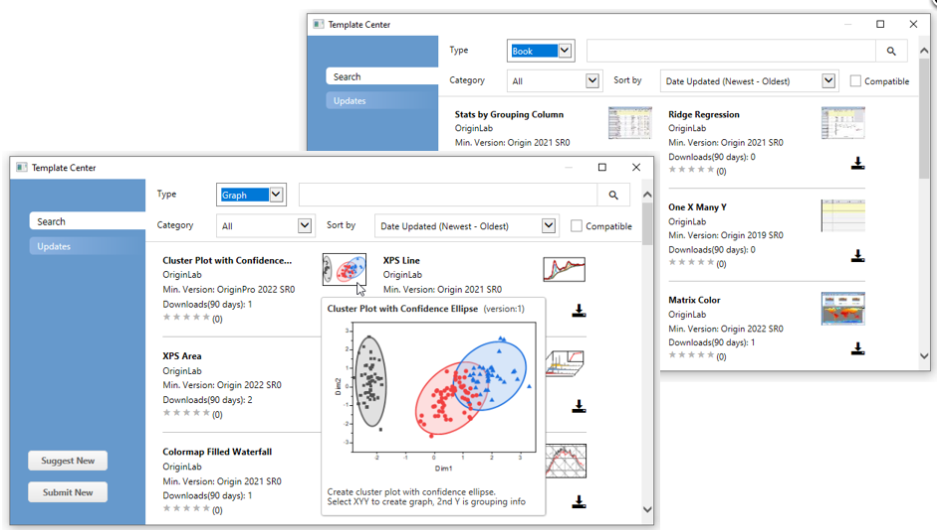Download the XPS Line template
This screenshot has width=937, height=530.
[578, 310]
